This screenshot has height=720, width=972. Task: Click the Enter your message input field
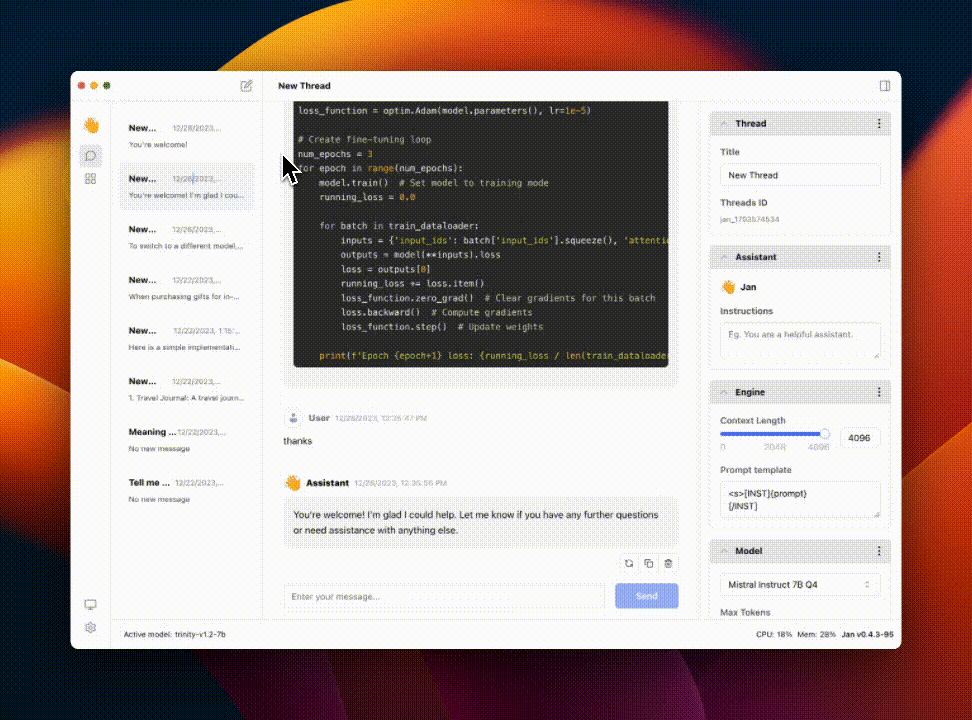point(444,596)
